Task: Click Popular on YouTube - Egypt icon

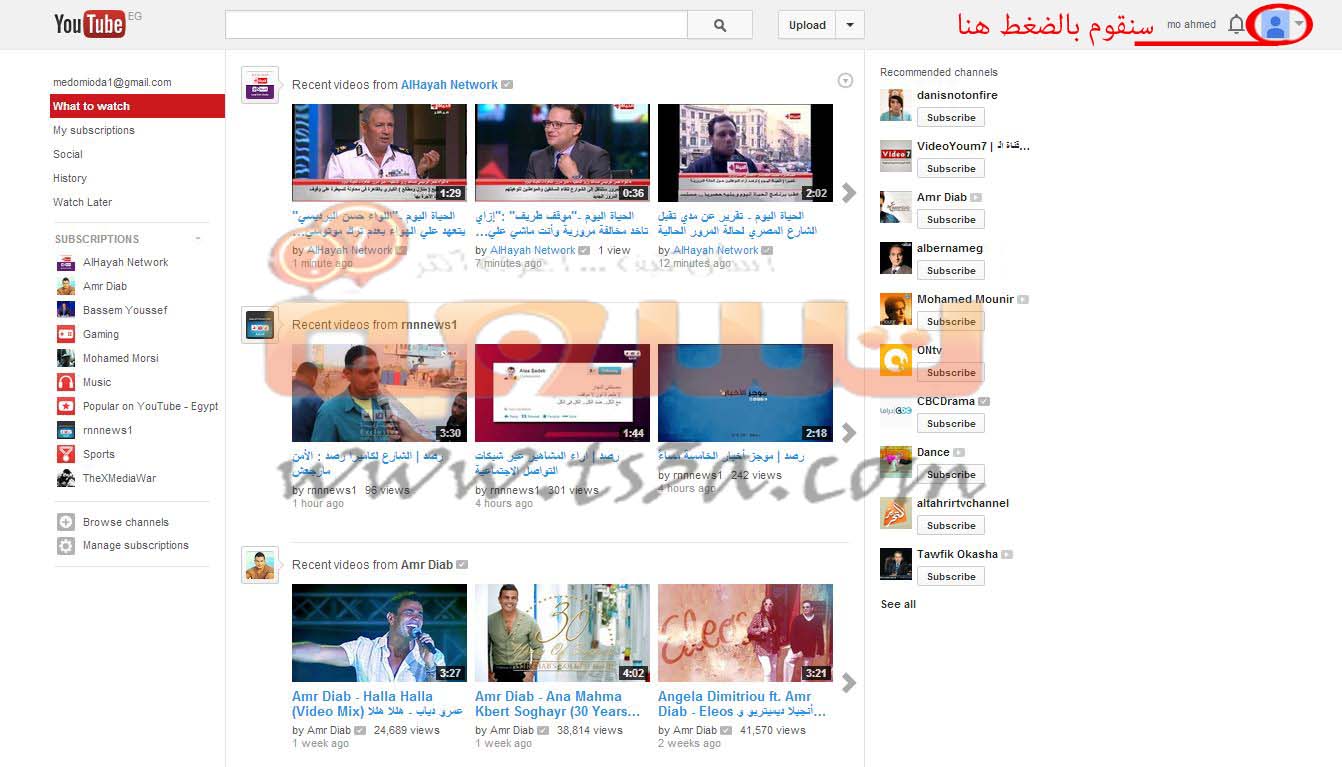Action: point(65,406)
